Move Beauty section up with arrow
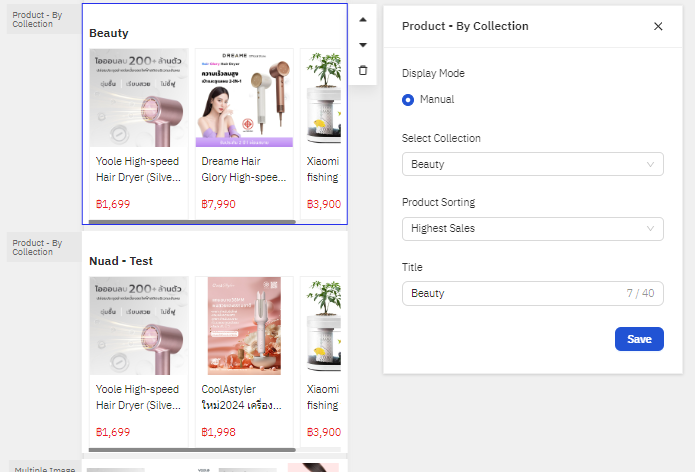The image size is (695, 472). (x=363, y=20)
